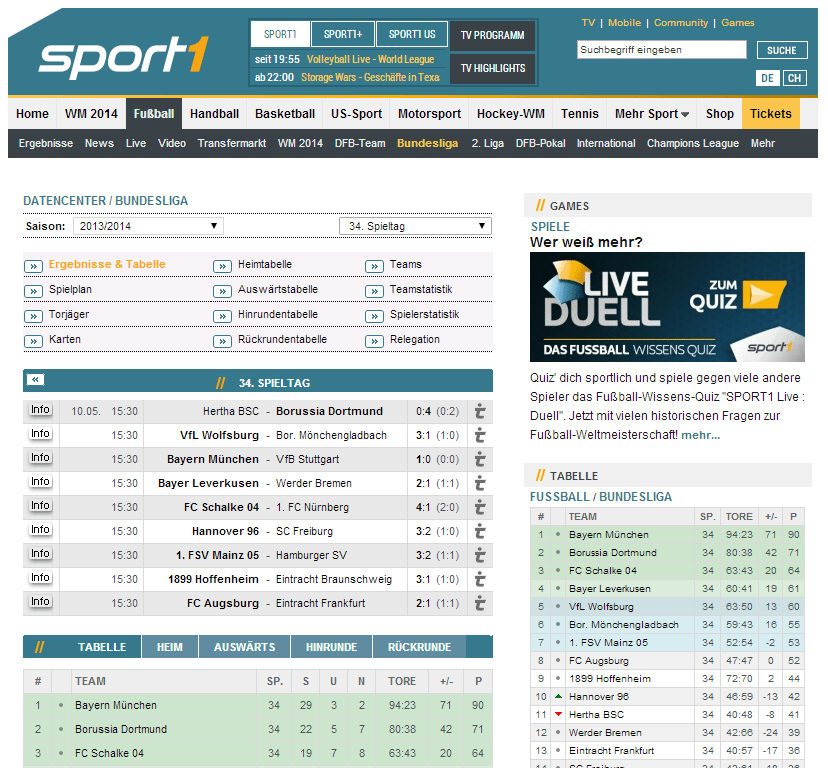The image size is (828, 768).
Task: Switch region to CH
Action: [794, 78]
